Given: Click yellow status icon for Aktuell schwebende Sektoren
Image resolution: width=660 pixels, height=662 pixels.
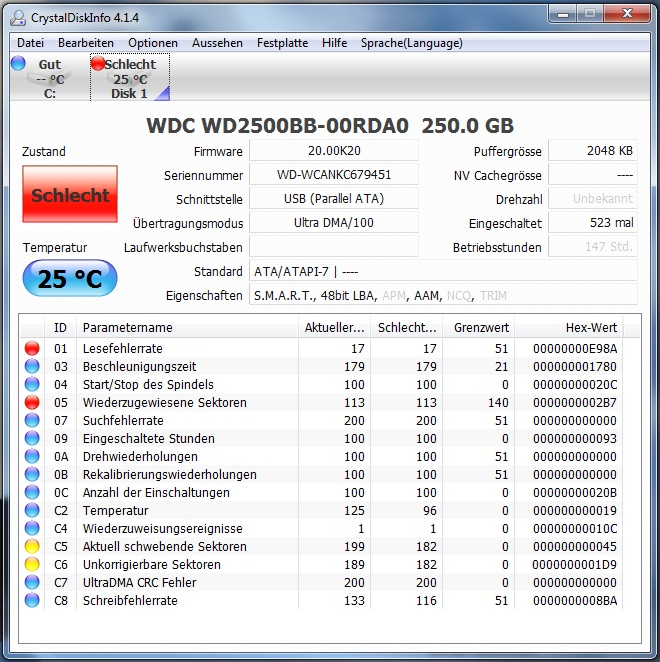Looking at the screenshot, I should [x=32, y=546].
